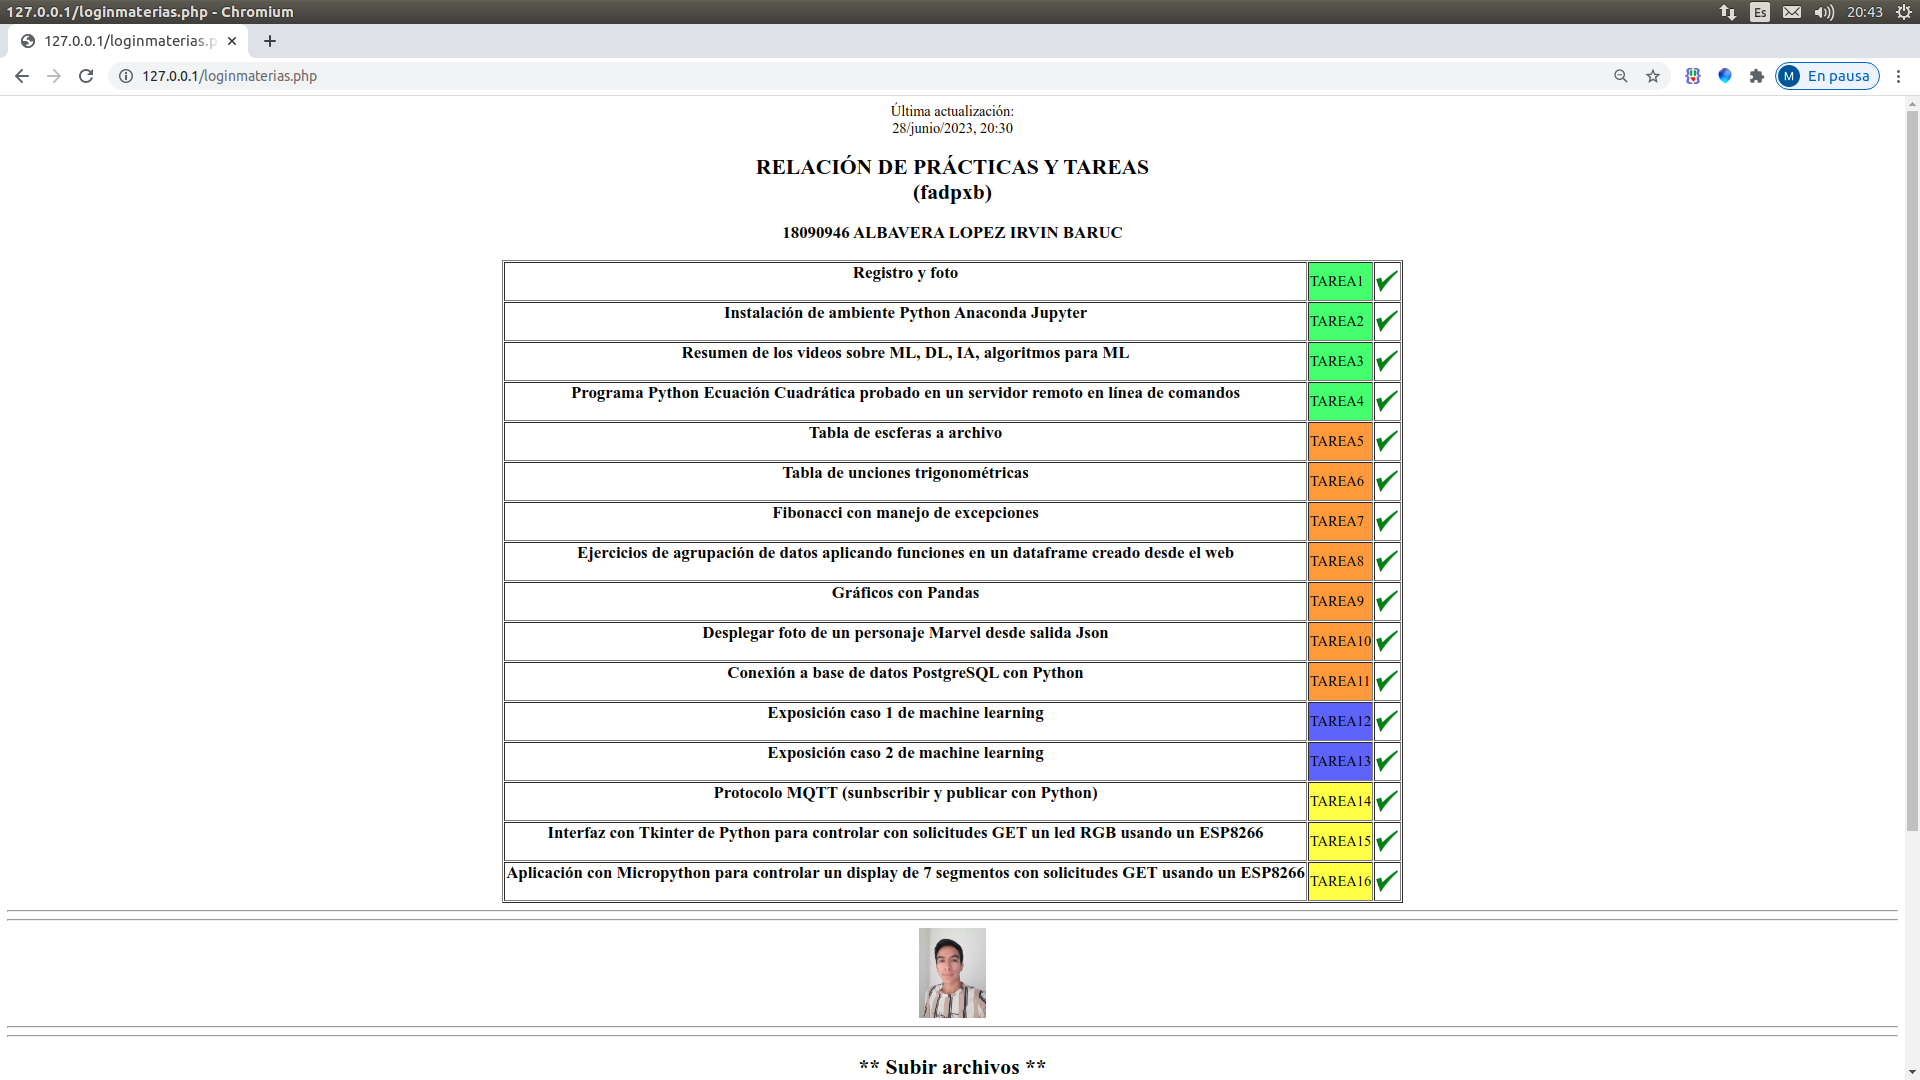Click the blue TAREA12 cell
This screenshot has height=1080, width=1920.
point(1340,721)
